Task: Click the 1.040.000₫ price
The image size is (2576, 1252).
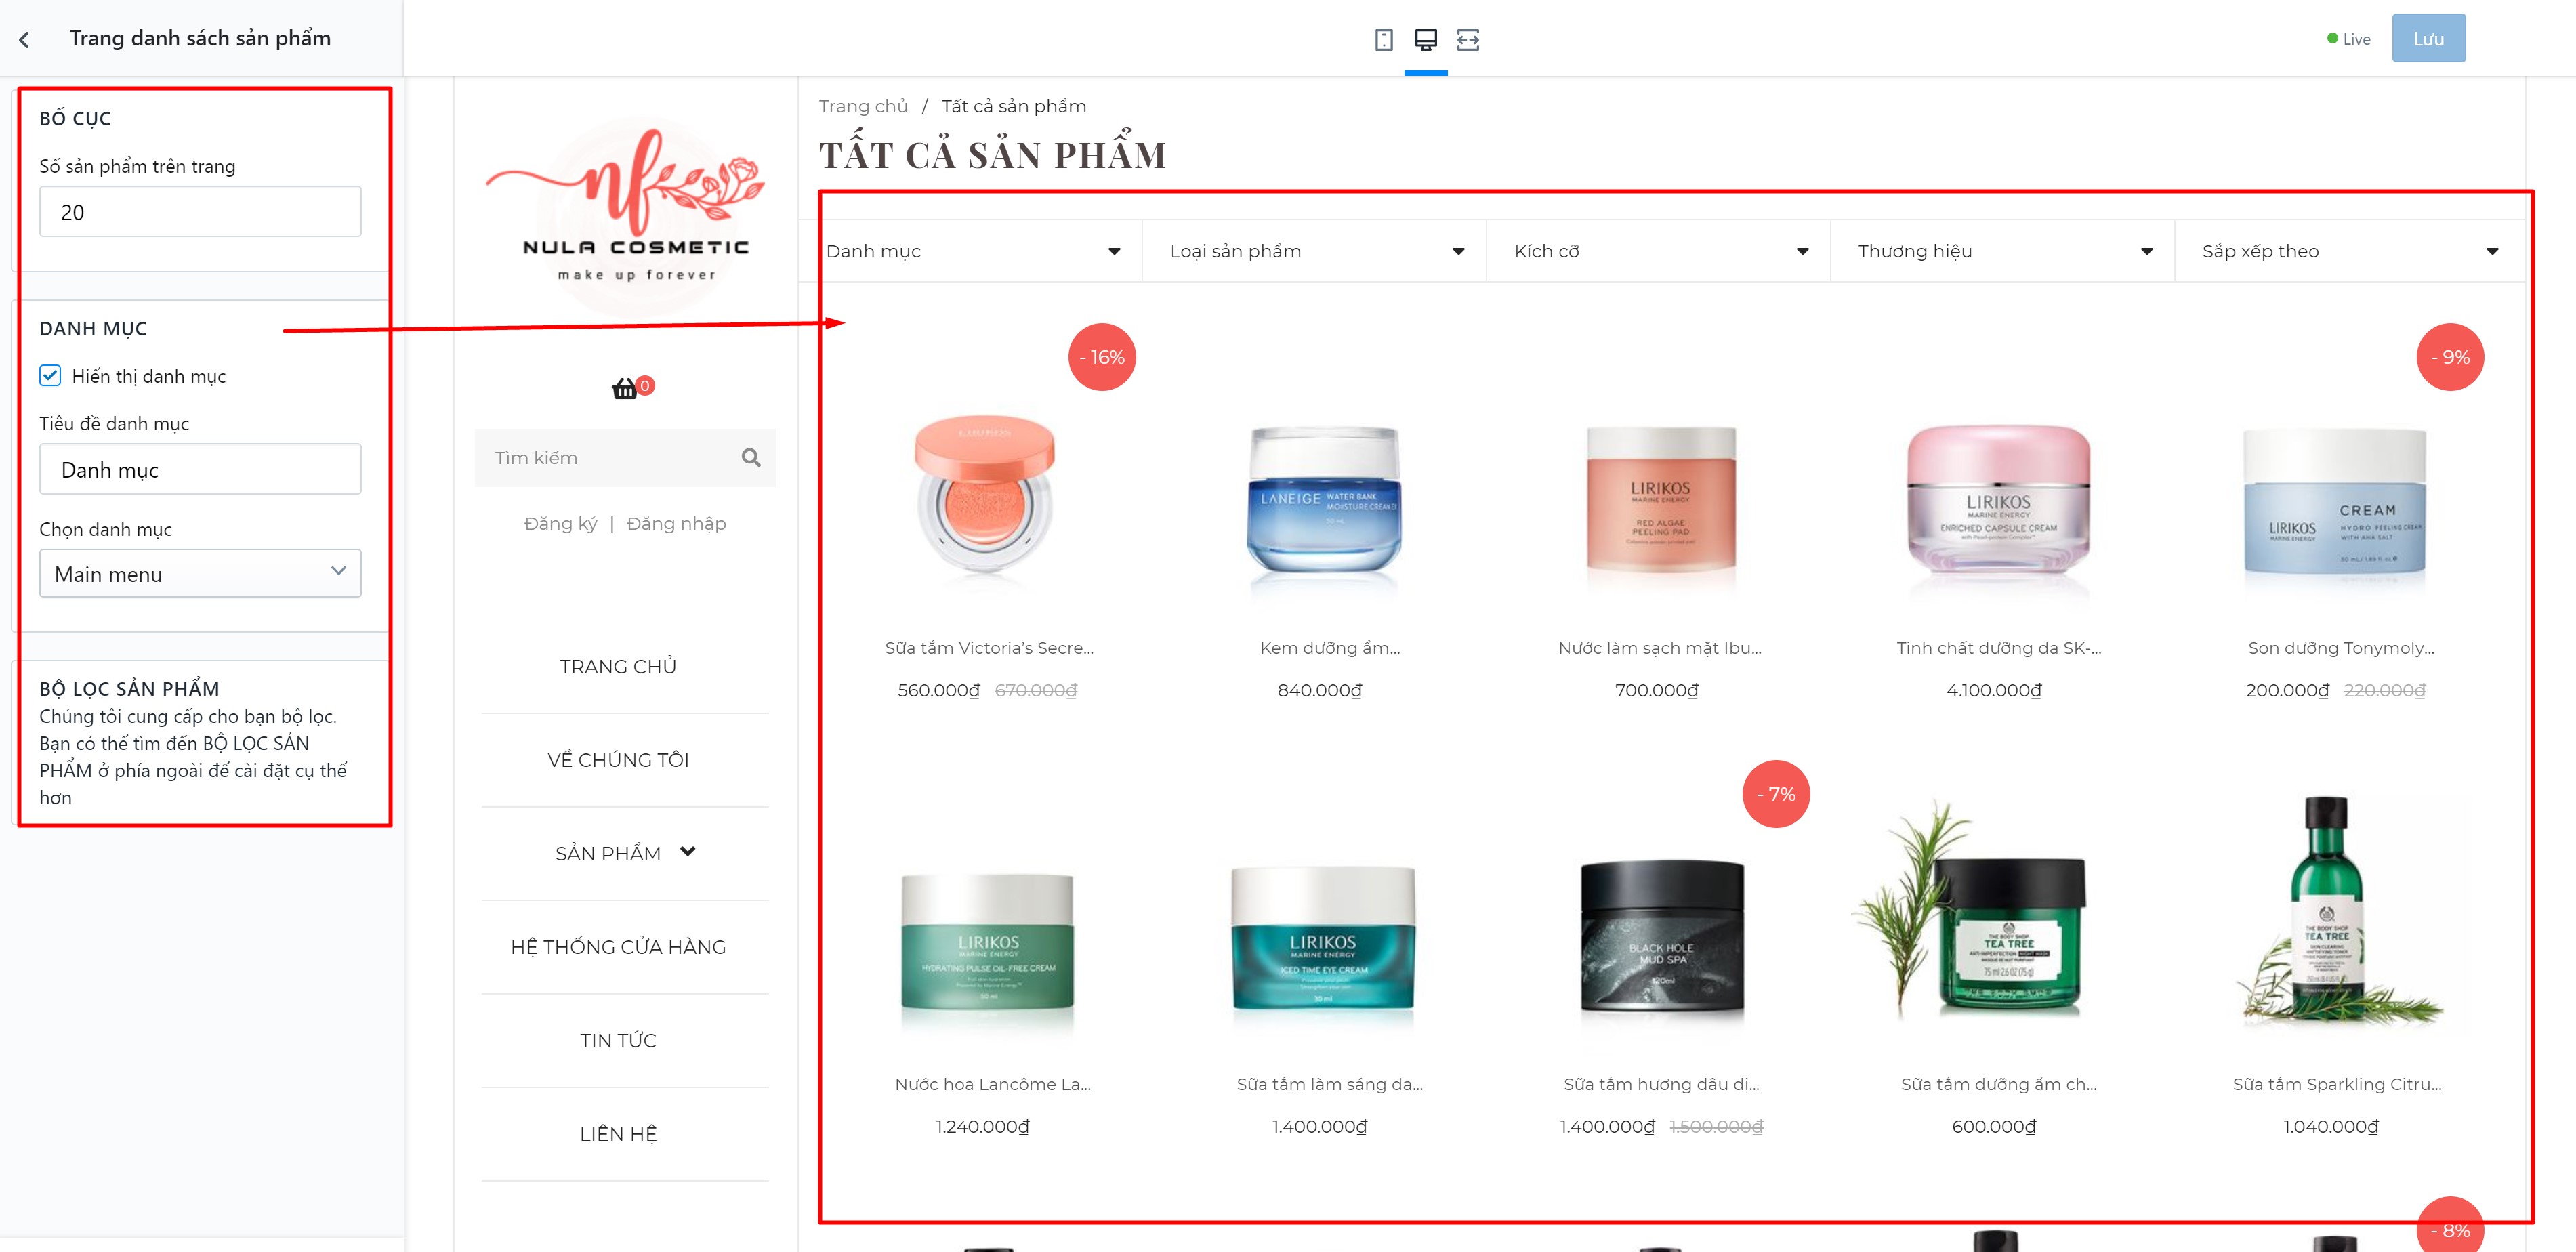Action: pos(2331,1127)
